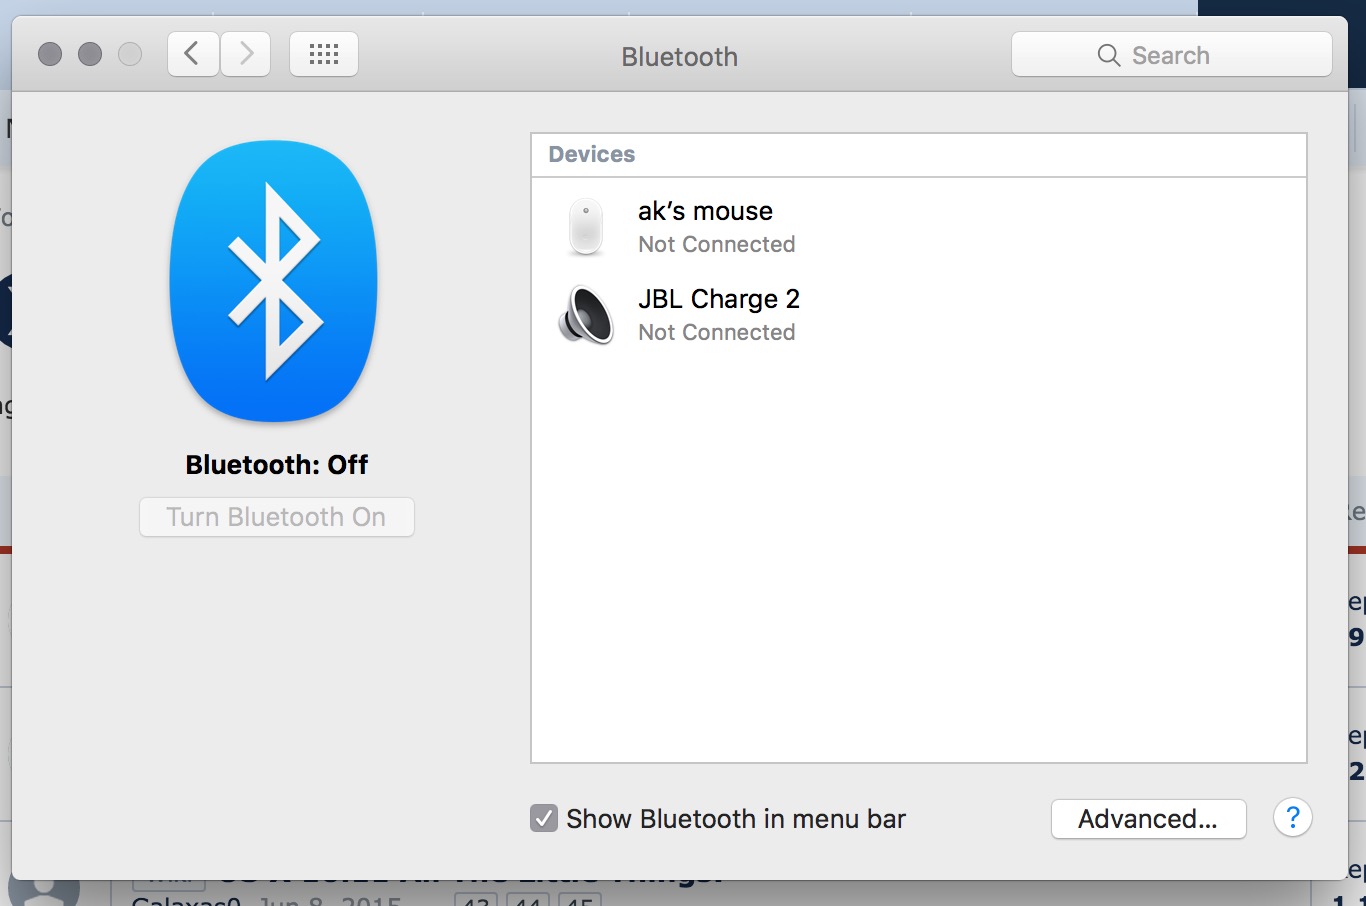Click the magnifier icon in Search
Screen dimensions: 1366x906
pyautogui.click(x=1108, y=55)
